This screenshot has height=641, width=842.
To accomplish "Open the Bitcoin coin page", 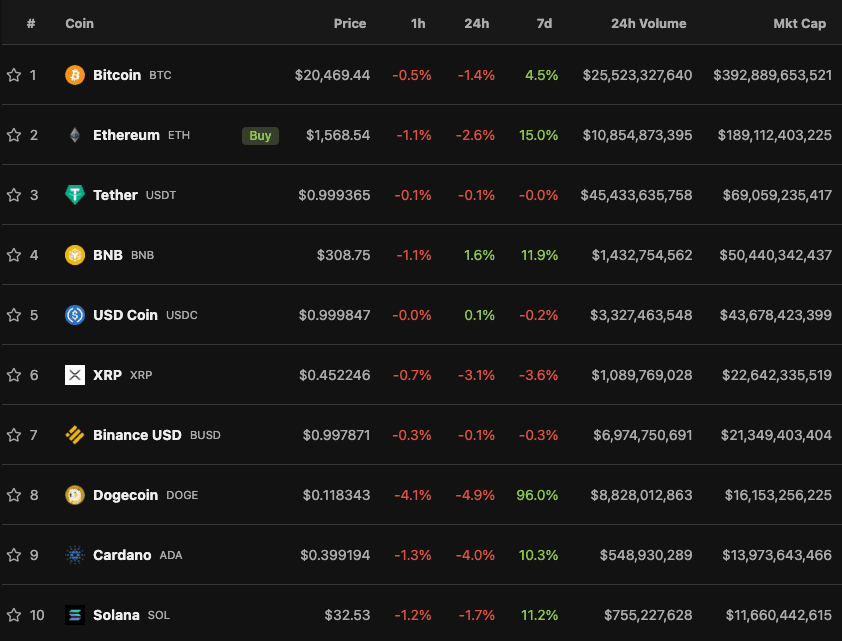I will [117, 75].
